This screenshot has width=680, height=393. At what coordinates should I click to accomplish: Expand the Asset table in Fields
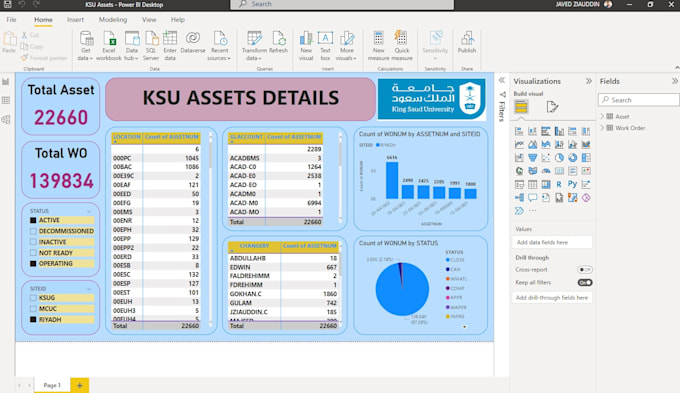coord(602,116)
